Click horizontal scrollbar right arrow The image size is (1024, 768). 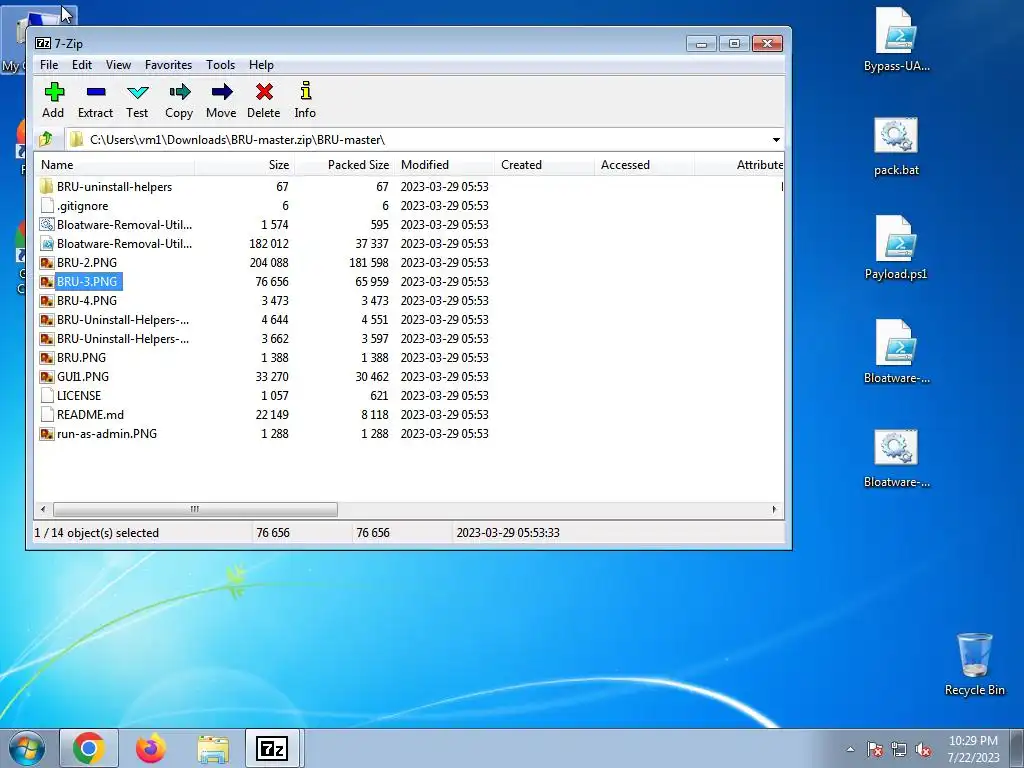point(775,509)
